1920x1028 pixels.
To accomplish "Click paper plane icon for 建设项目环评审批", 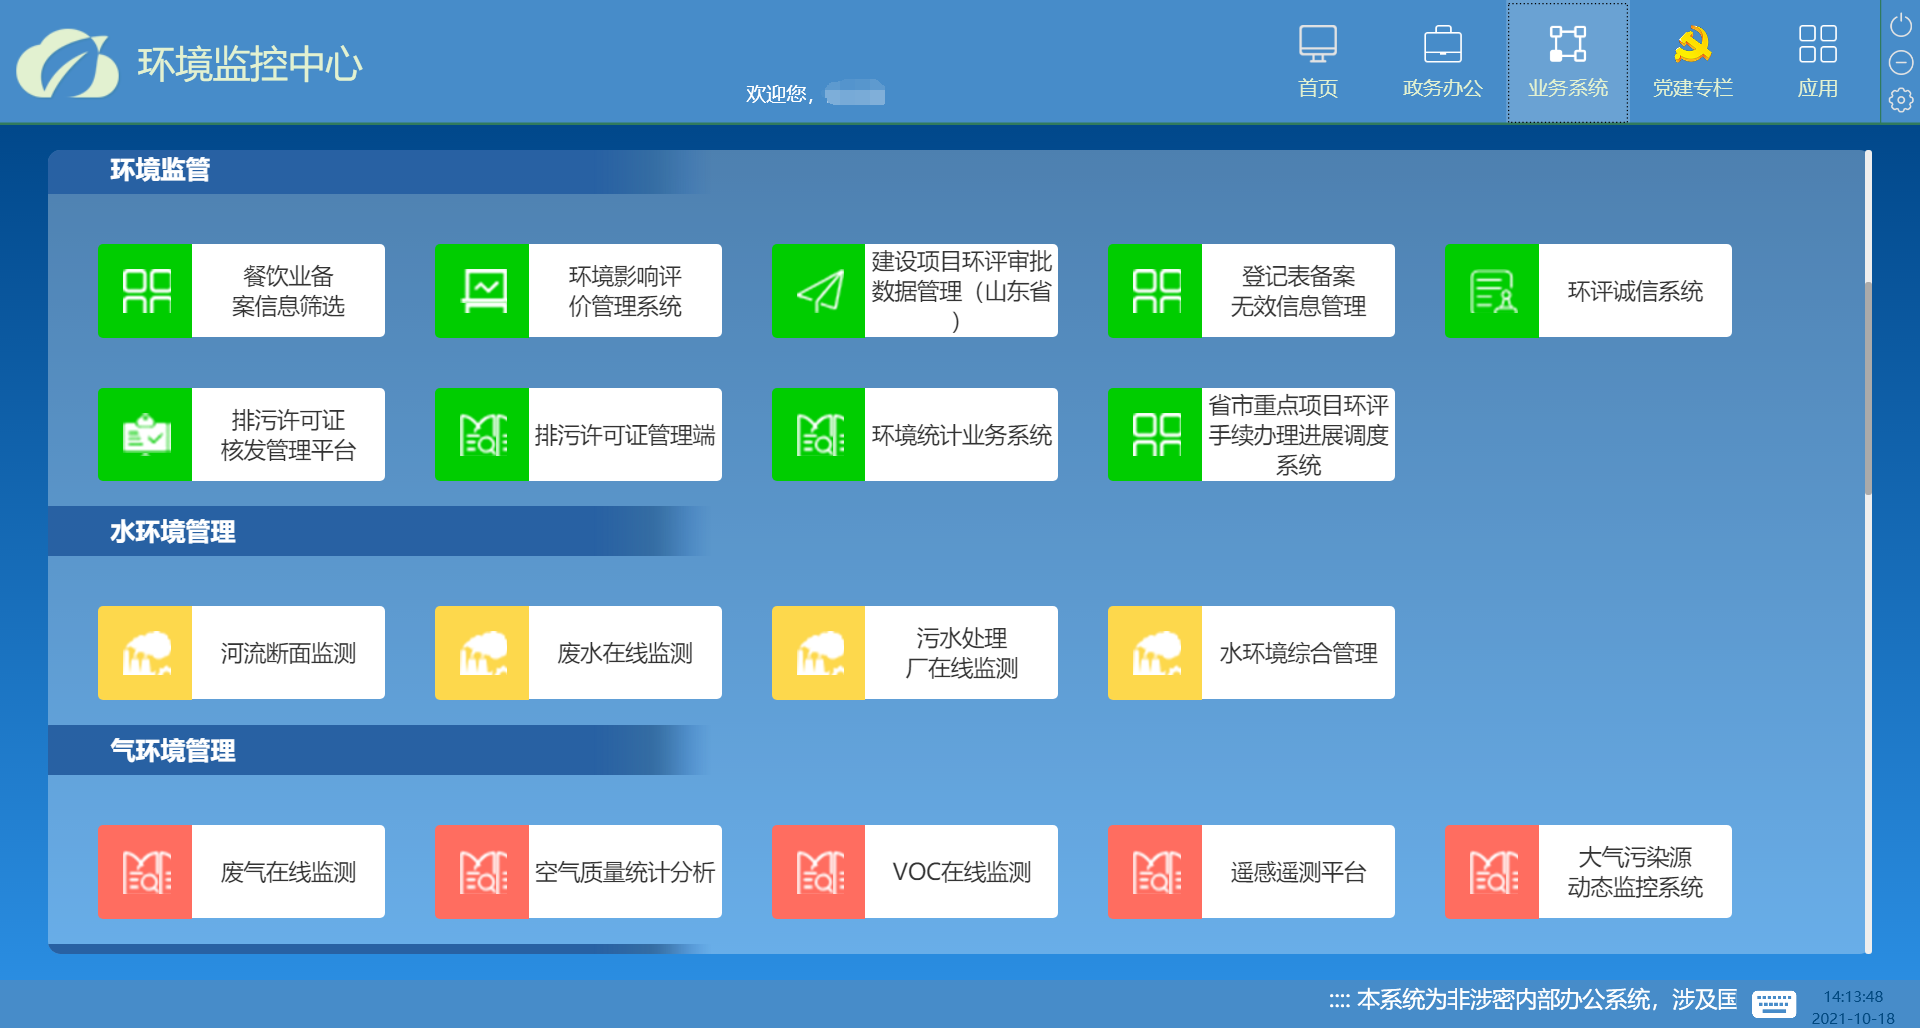I will click(x=818, y=291).
